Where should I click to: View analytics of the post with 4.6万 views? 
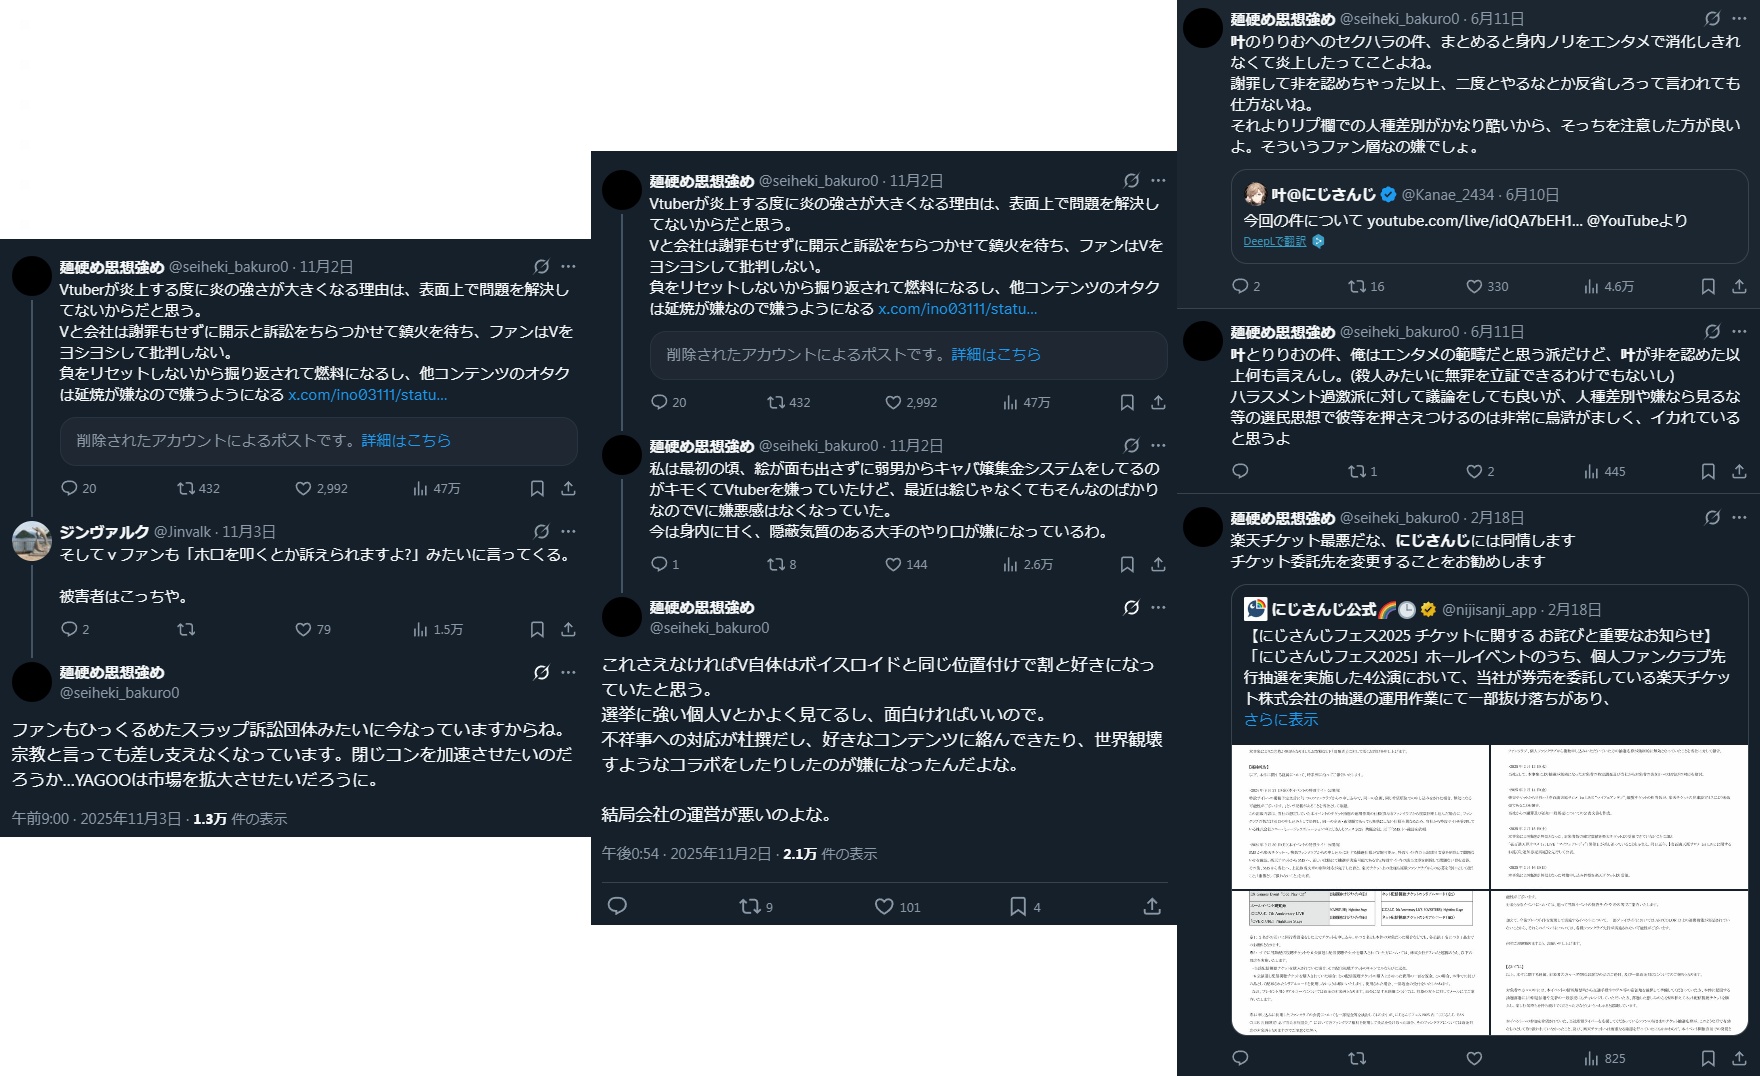[1608, 286]
